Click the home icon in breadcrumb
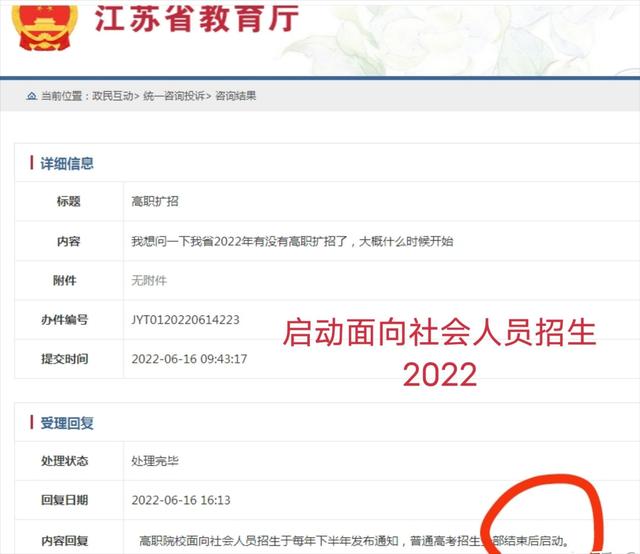 click(31, 96)
